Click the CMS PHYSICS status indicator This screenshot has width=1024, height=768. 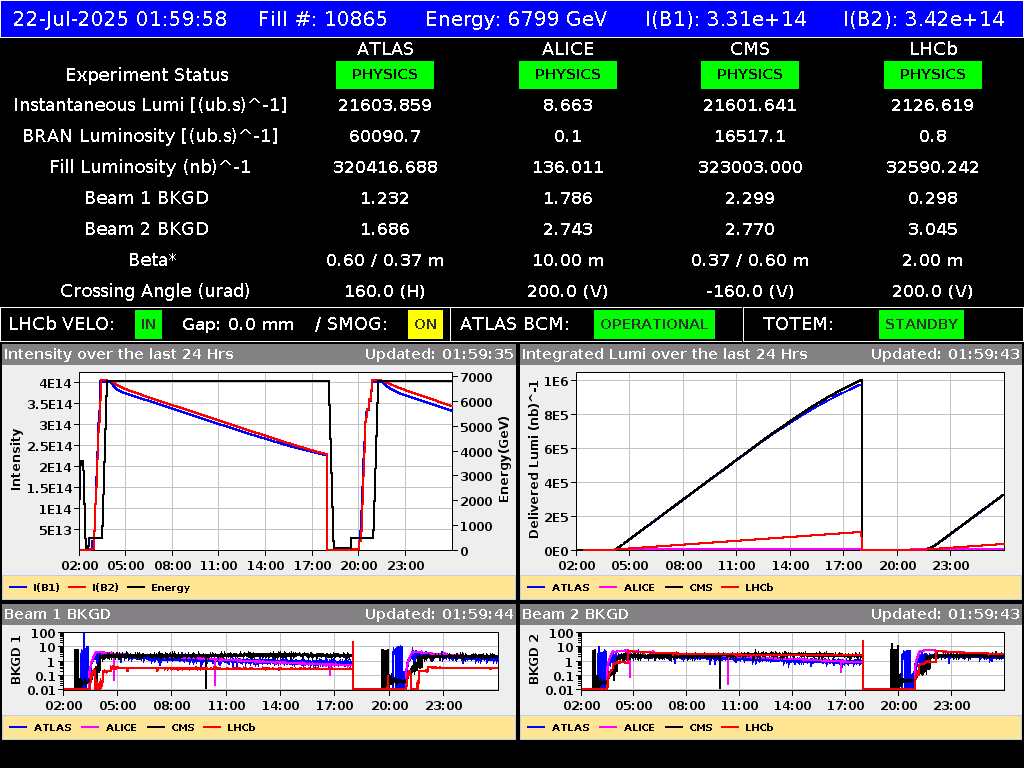pyautogui.click(x=750, y=74)
